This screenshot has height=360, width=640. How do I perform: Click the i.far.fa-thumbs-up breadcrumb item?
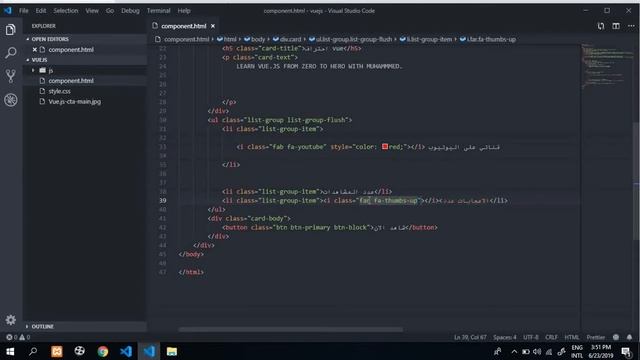[x=488, y=39]
